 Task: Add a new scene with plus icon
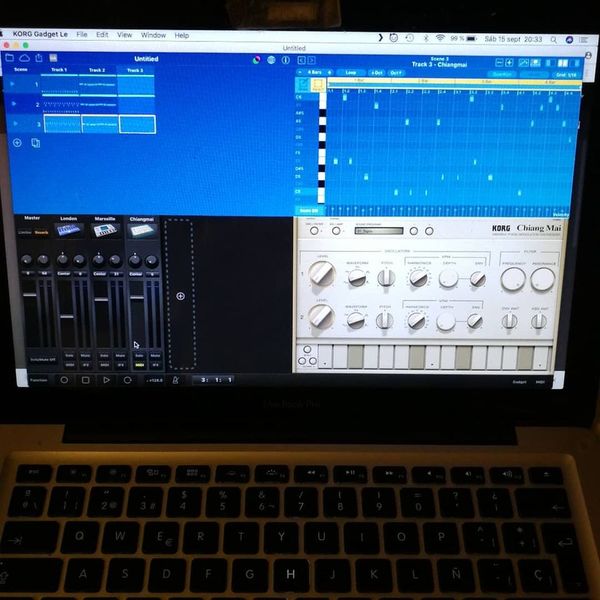click(x=17, y=143)
